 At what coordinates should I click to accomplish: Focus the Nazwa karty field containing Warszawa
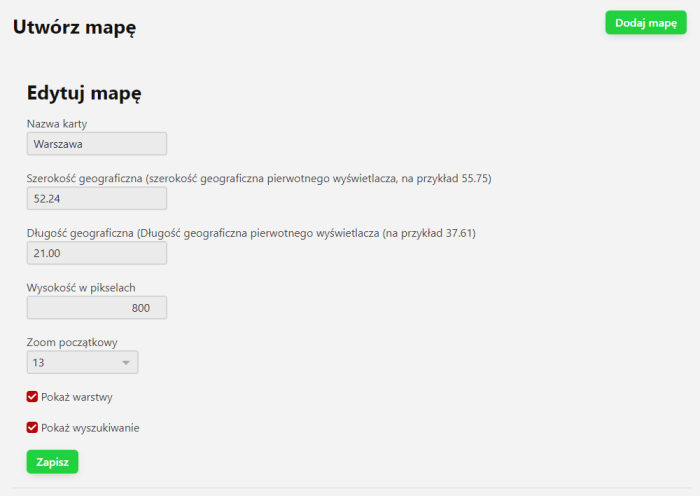coord(96,144)
